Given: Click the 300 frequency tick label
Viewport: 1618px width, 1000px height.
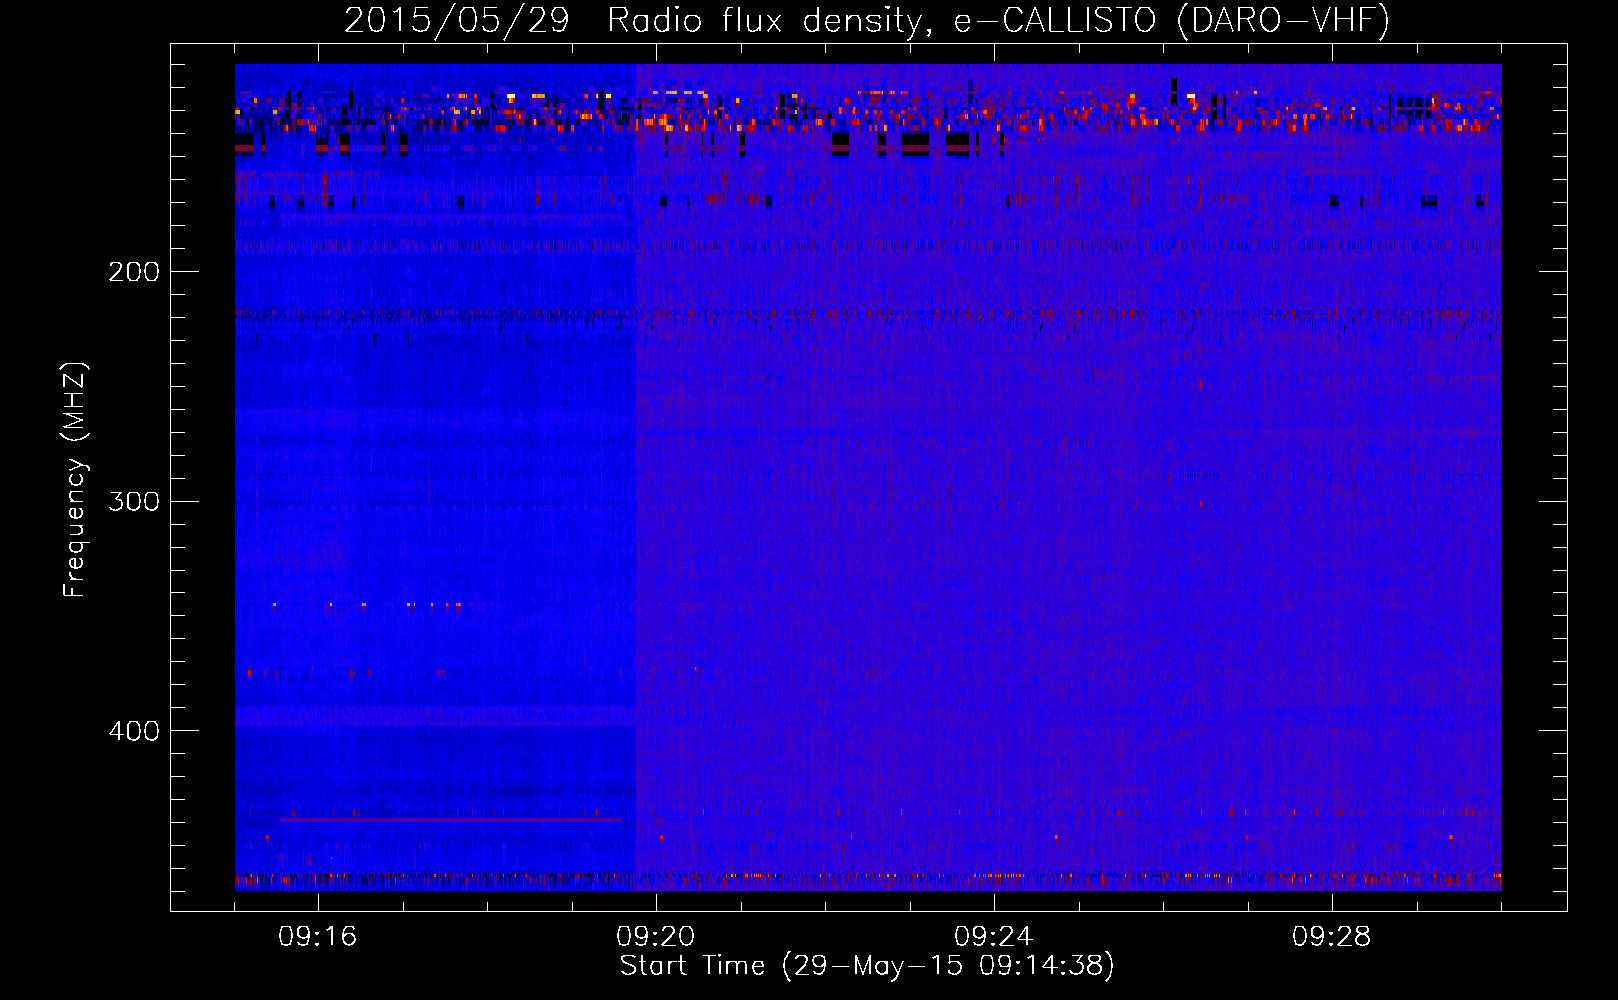Looking at the screenshot, I should pos(134,501).
